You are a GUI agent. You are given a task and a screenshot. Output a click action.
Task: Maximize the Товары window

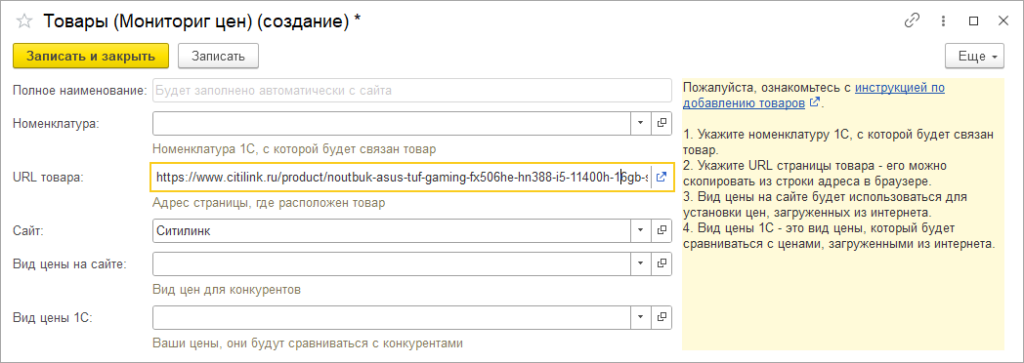[974, 21]
